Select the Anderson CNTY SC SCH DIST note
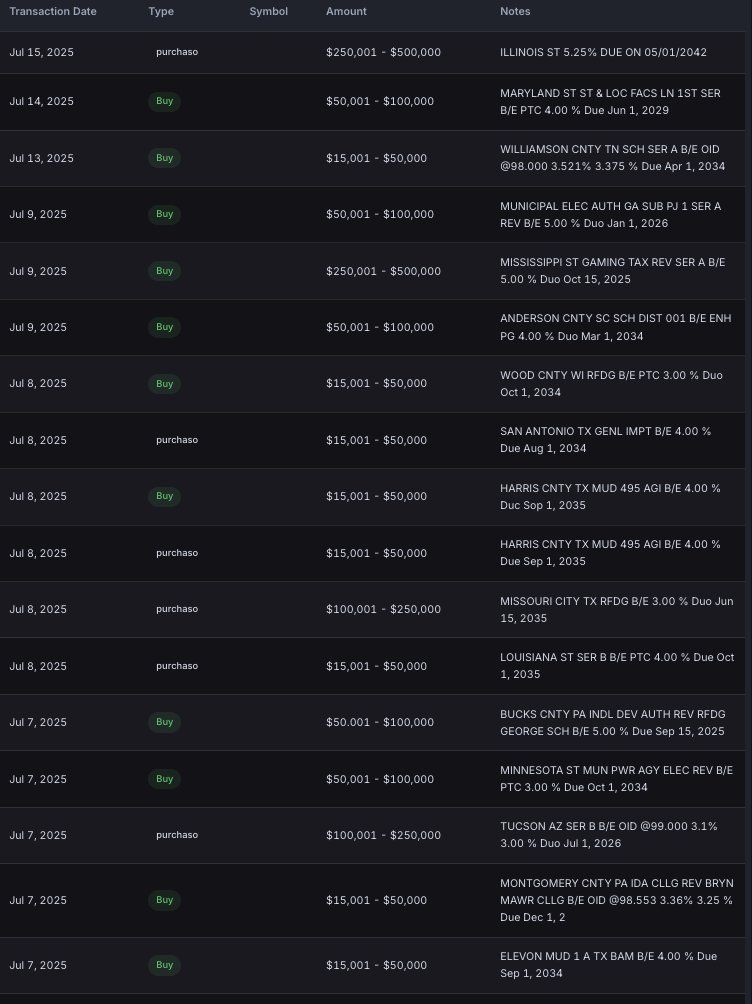The image size is (752, 1004). [610, 327]
